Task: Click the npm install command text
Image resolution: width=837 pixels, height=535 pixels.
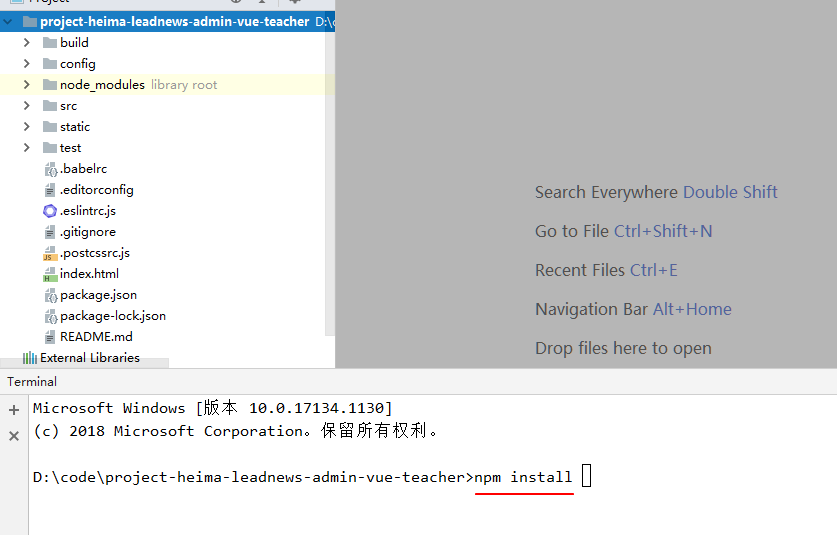Action: (x=523, y=477)
